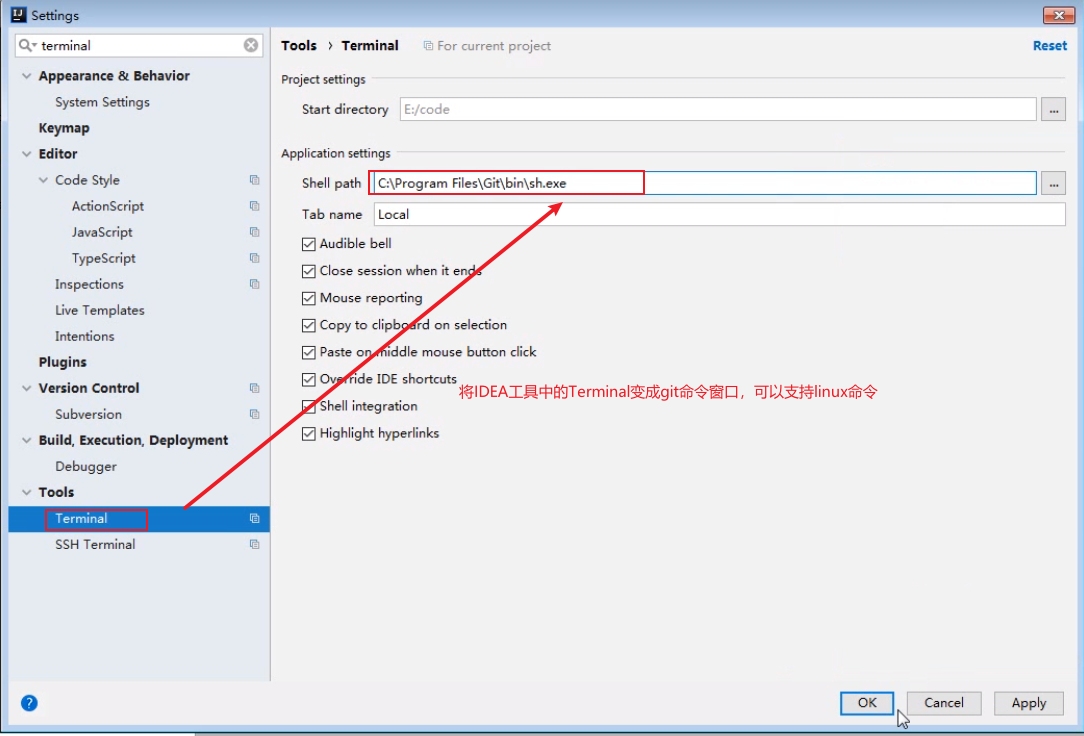Click OK to confirm settings
Screen dimensions: 1084x736
pos(867,703)
